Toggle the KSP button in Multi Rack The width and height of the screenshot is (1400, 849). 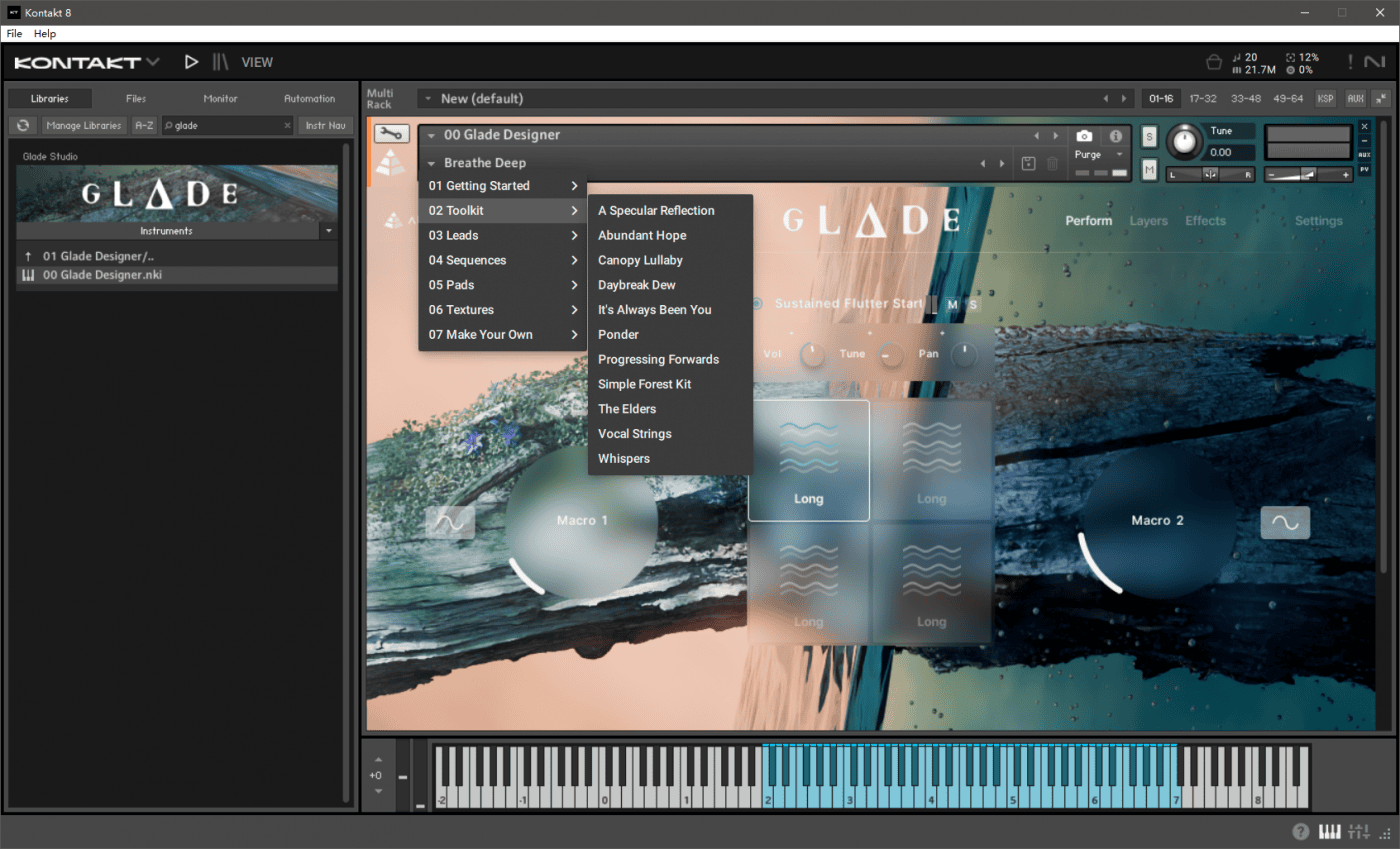point(1325,99)
